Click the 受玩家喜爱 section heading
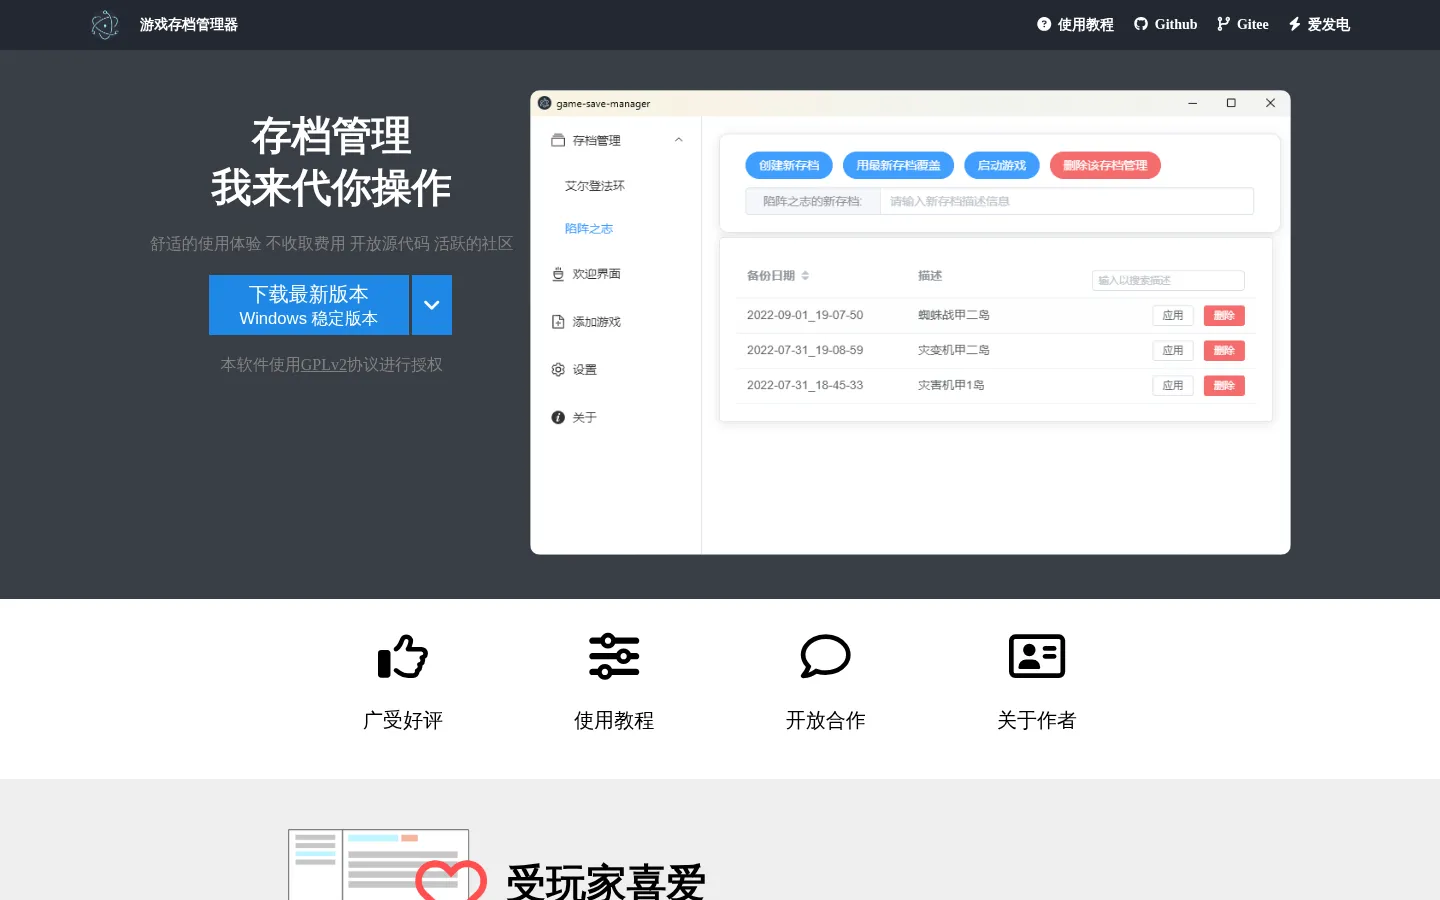The height and width of the screenshot is (900, 1440). pos(606,881)
